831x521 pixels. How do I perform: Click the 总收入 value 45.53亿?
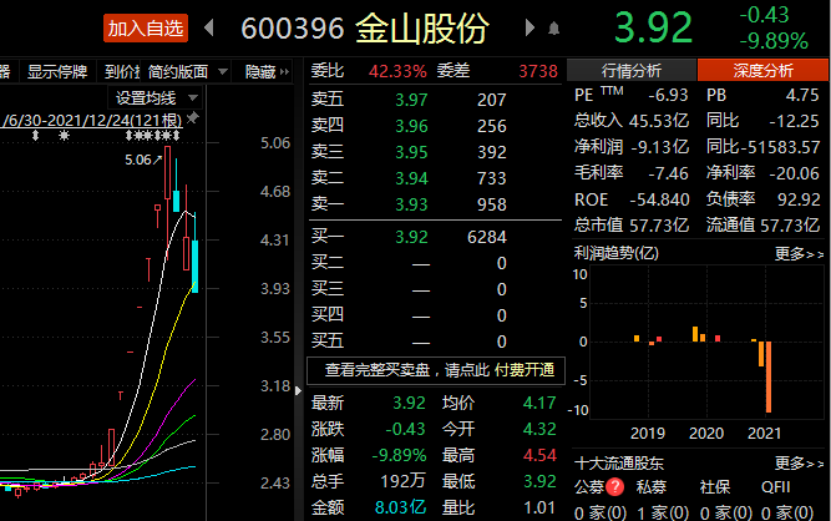[x=659, y=121]
